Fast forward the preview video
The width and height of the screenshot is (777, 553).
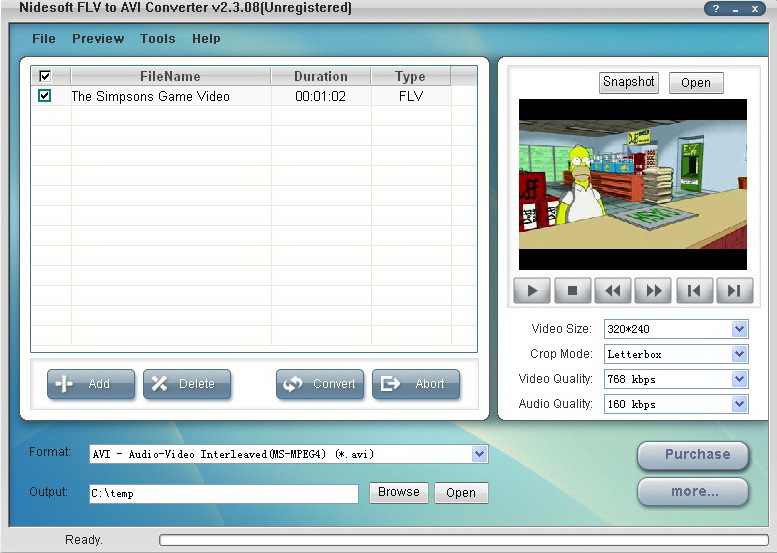point(654,290)
